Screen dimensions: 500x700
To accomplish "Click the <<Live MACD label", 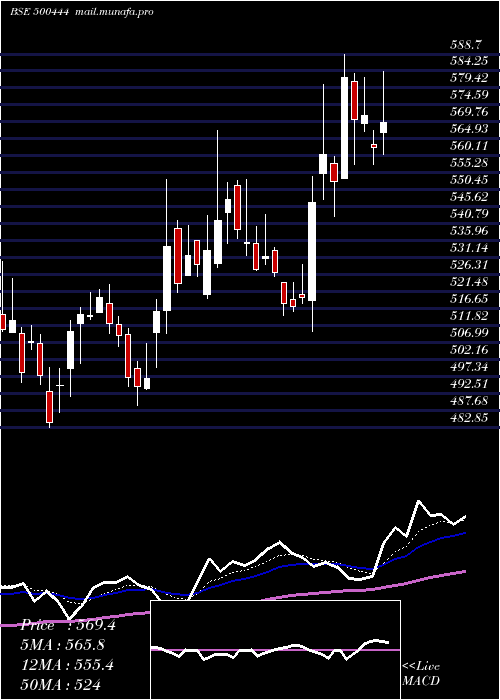I will pyautogui.click(x=421, y=674).
